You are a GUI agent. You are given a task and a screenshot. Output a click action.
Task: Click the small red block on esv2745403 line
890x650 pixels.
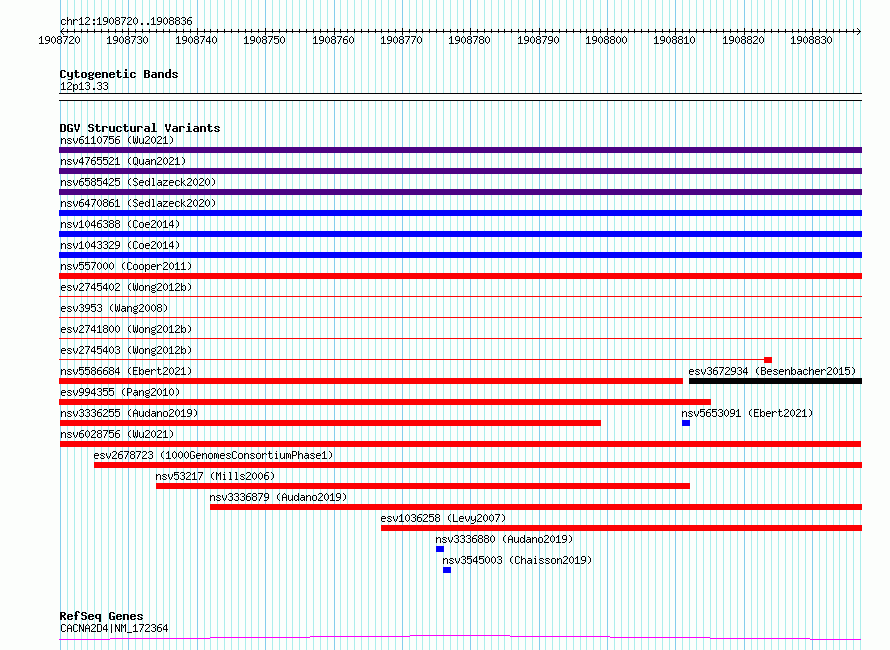pyautogui.click(x=768, y=360)
